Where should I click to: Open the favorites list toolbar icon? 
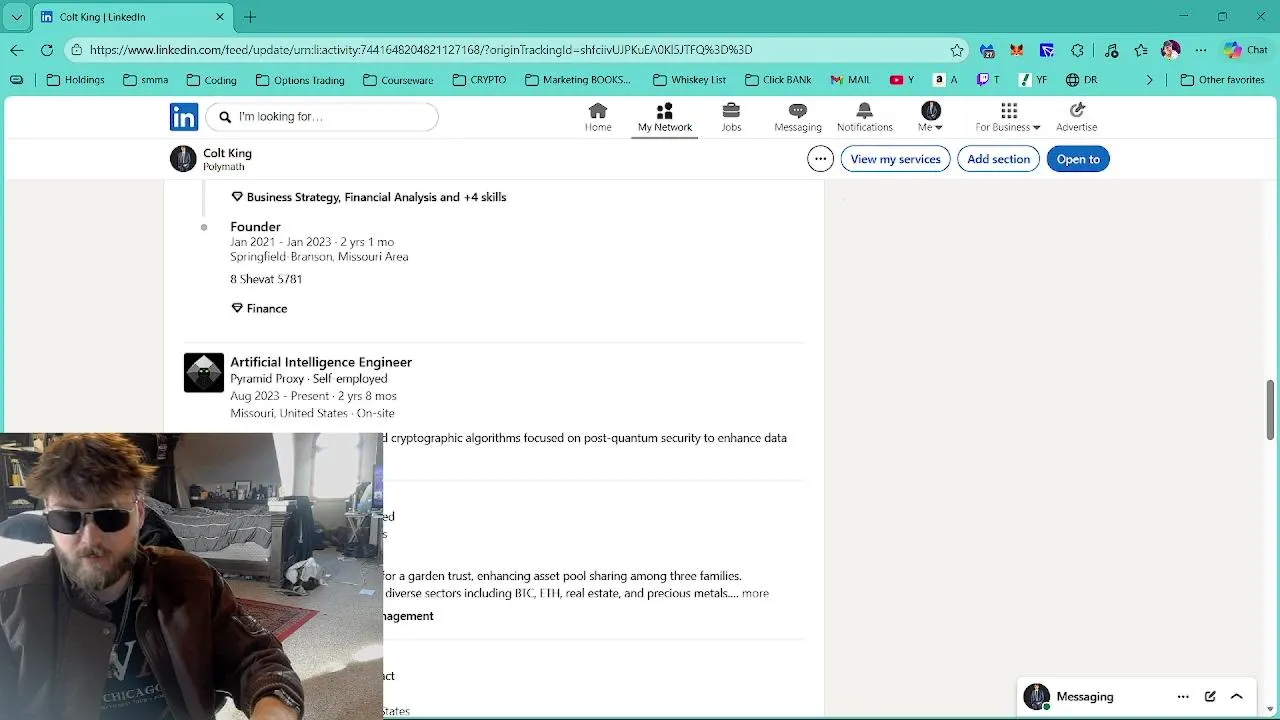1141,50
